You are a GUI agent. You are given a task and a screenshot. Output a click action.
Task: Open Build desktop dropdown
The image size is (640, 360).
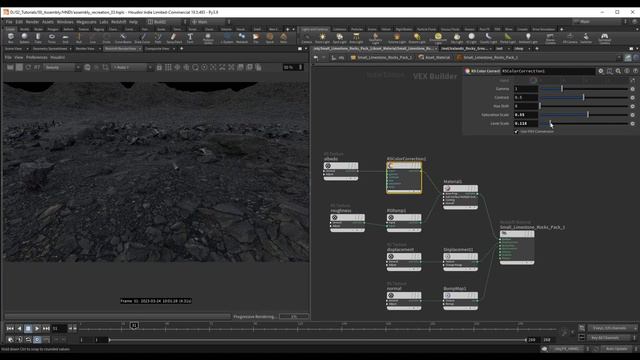(x=167, y=22)
